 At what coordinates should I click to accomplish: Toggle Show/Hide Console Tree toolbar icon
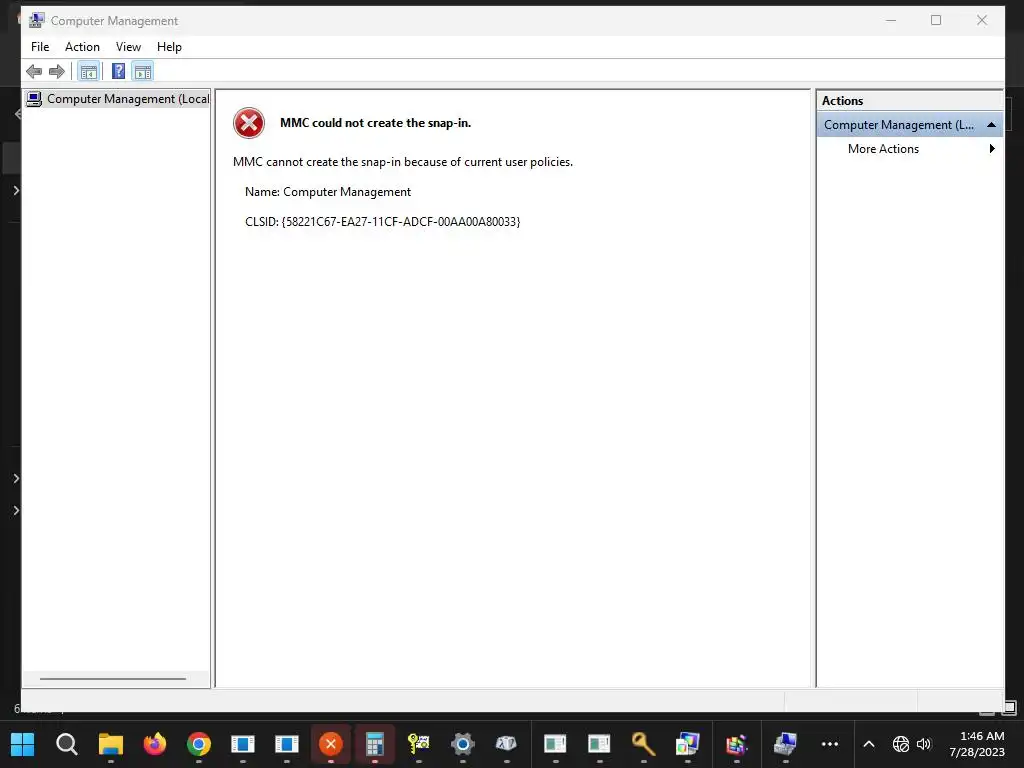point(89,71)
